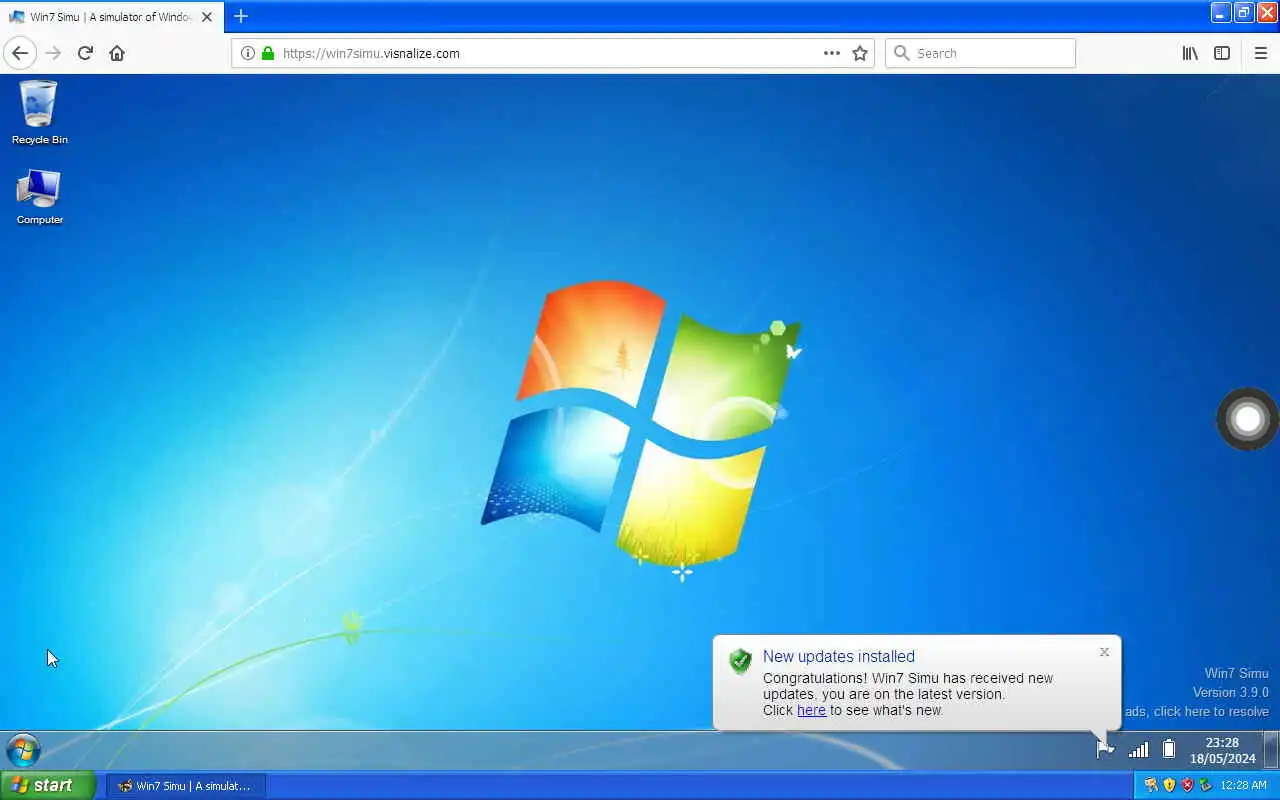Open the network signal bars icon
1280x800 pixels.
[x=1138, y=749]
